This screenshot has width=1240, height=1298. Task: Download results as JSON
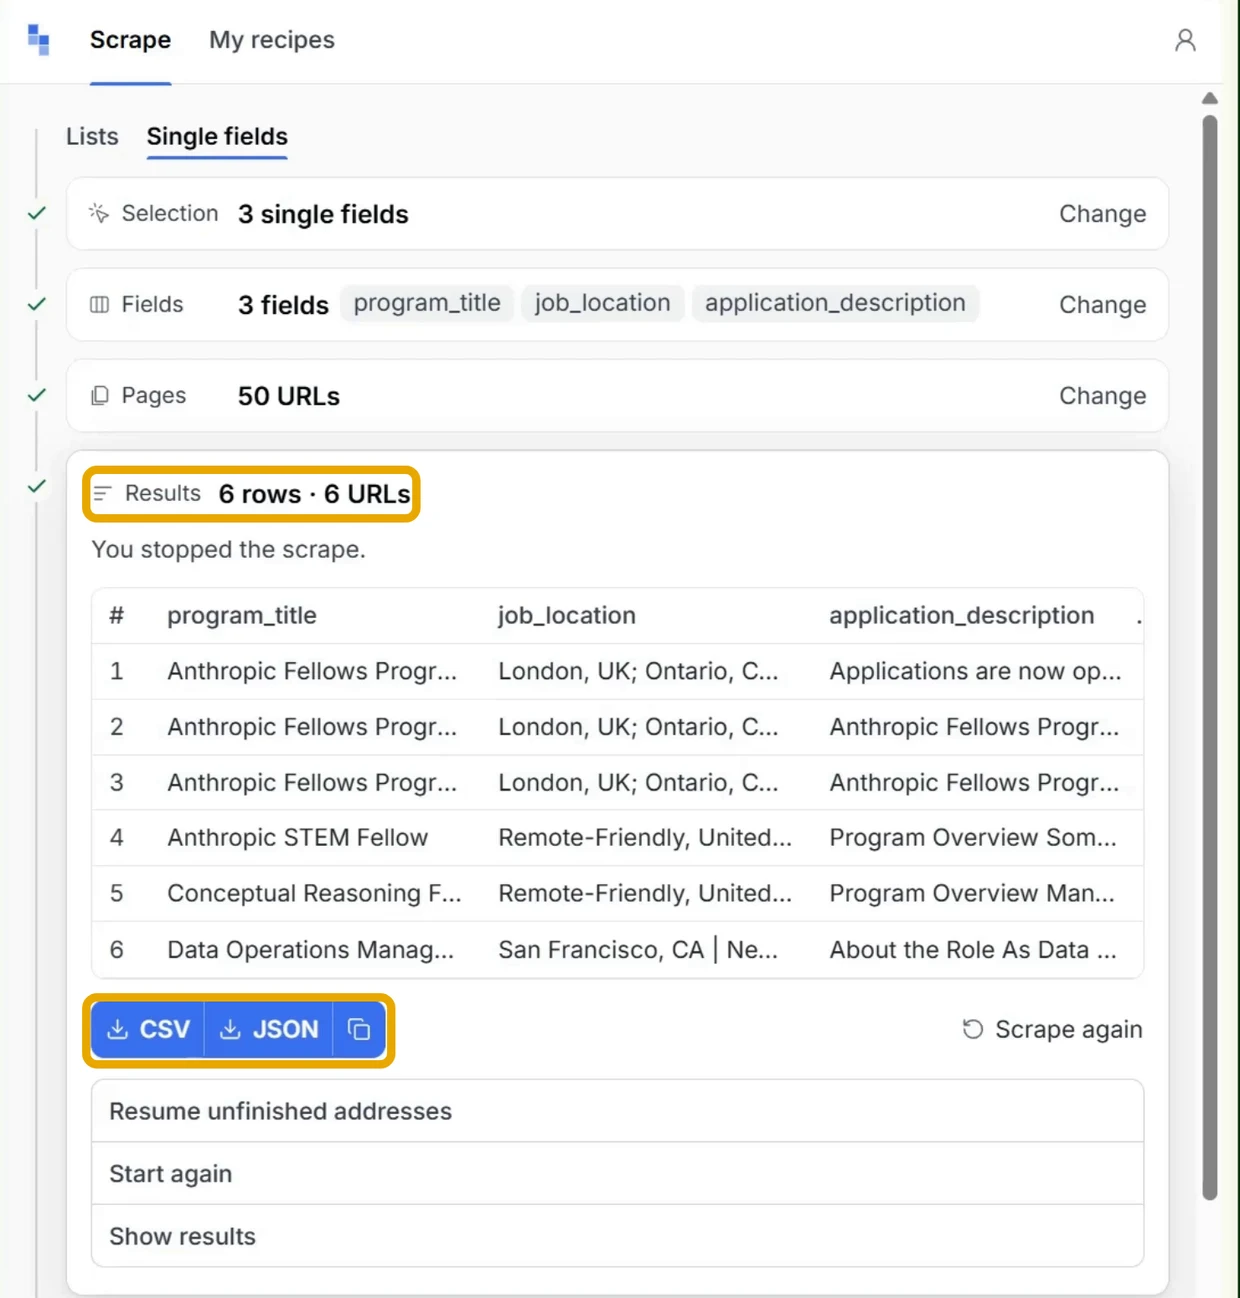click(x=268, y=1029)
